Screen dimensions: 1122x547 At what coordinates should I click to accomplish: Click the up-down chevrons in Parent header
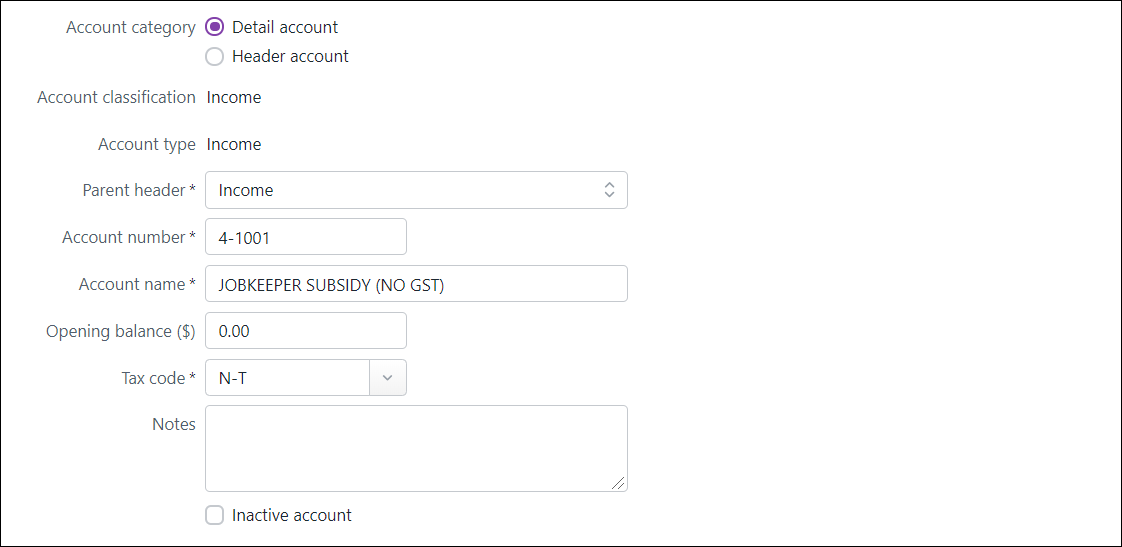pos(609,190)
